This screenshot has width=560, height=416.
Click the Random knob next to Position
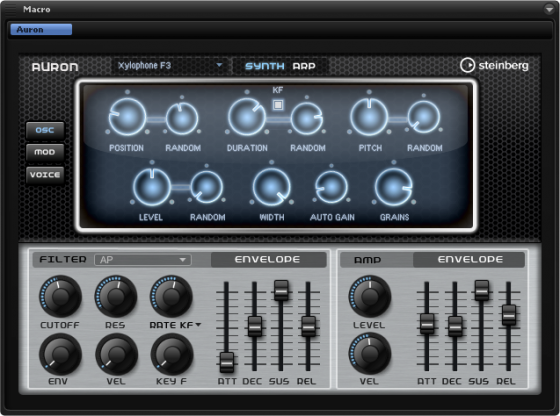[182, 119]
